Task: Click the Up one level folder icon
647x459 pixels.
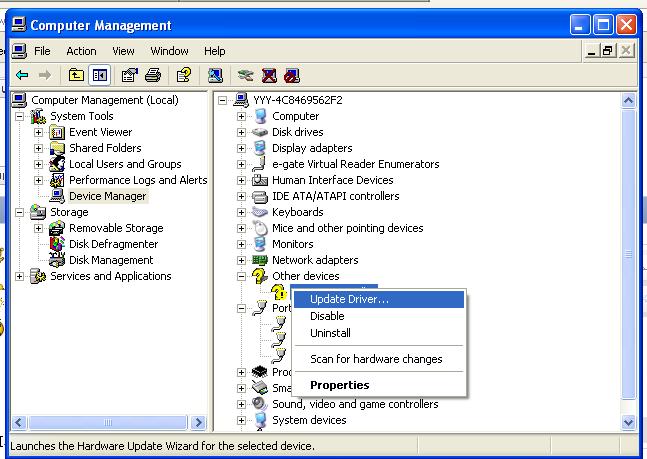Action: (x=76, y=75)
